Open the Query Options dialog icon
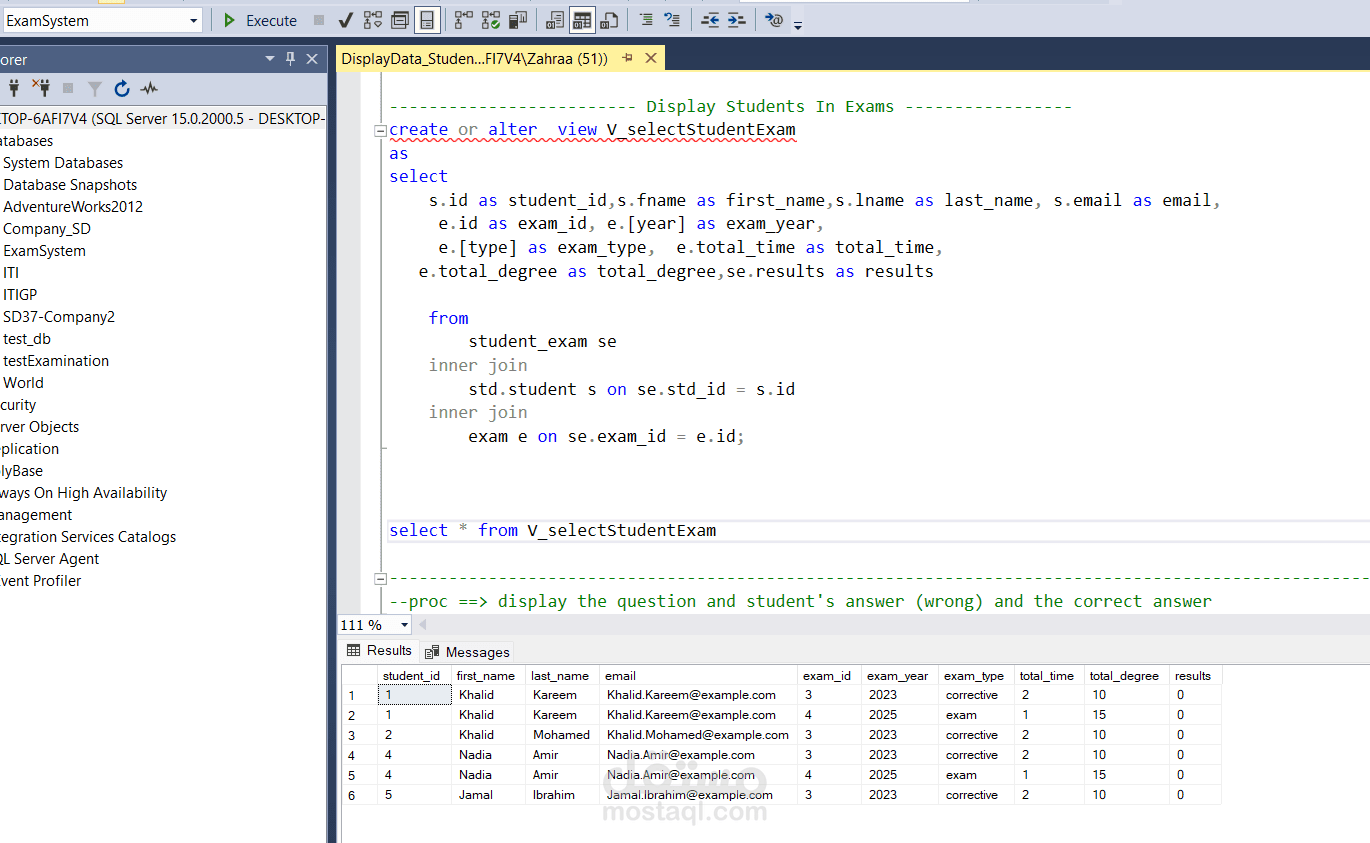This screenshot has width=1370, height=843. [400, 20]
